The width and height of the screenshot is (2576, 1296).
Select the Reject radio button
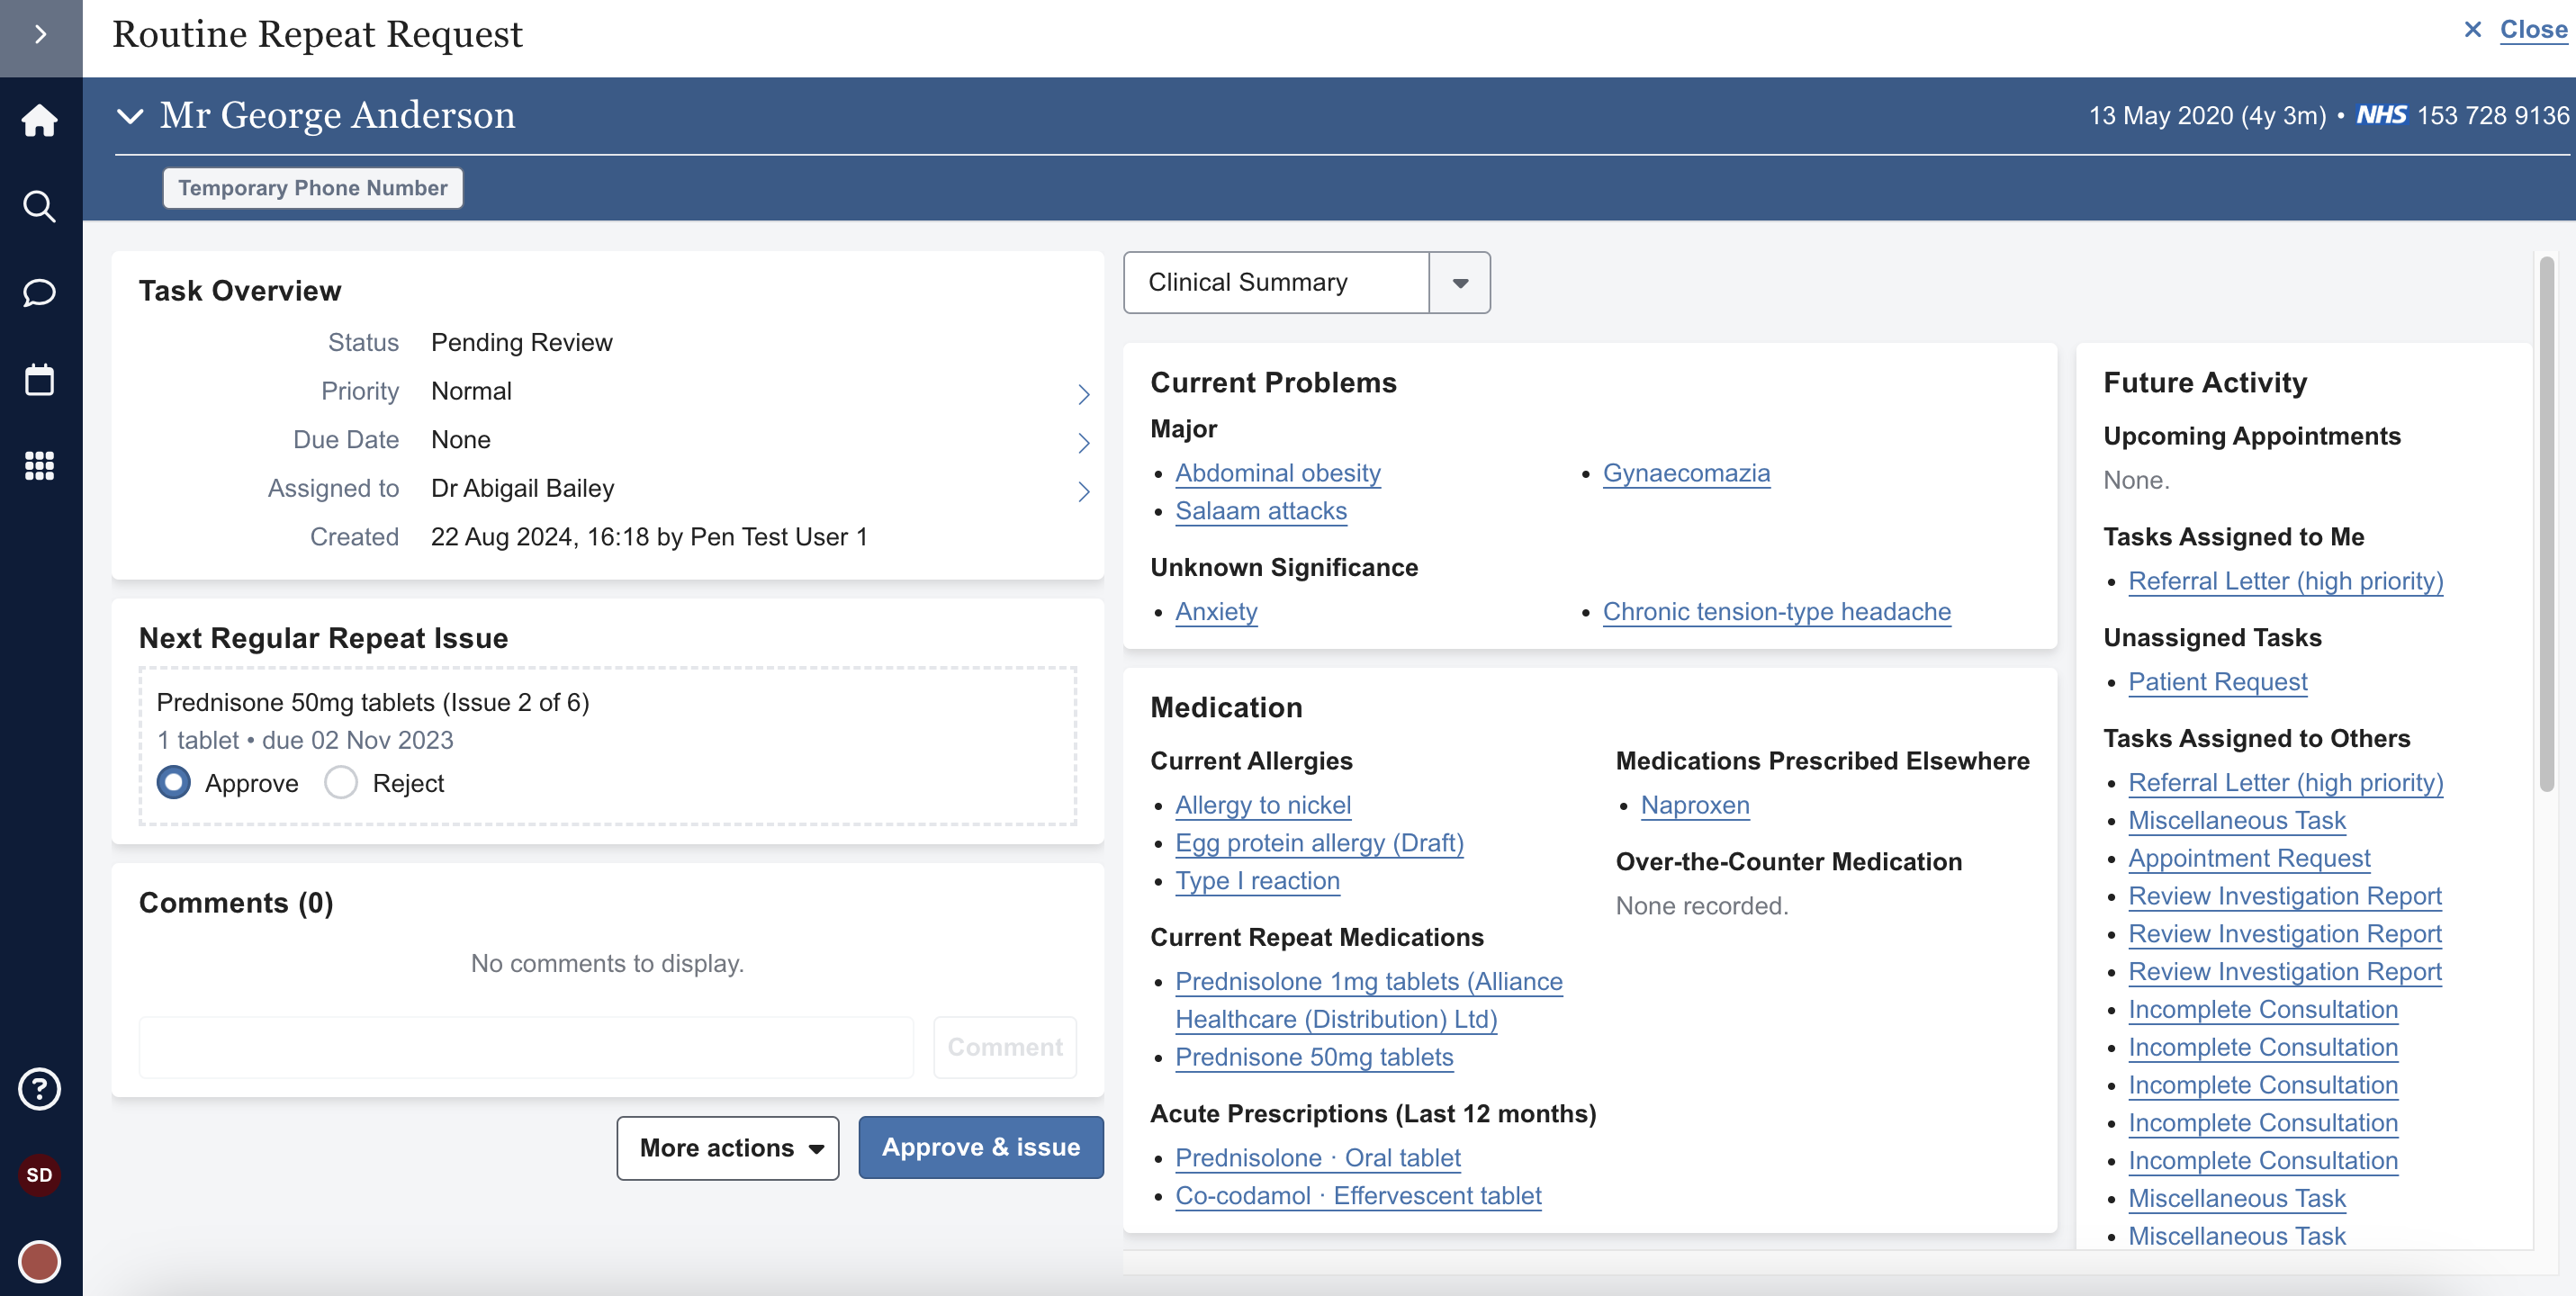pyautogui.click(x=341, y=783)
